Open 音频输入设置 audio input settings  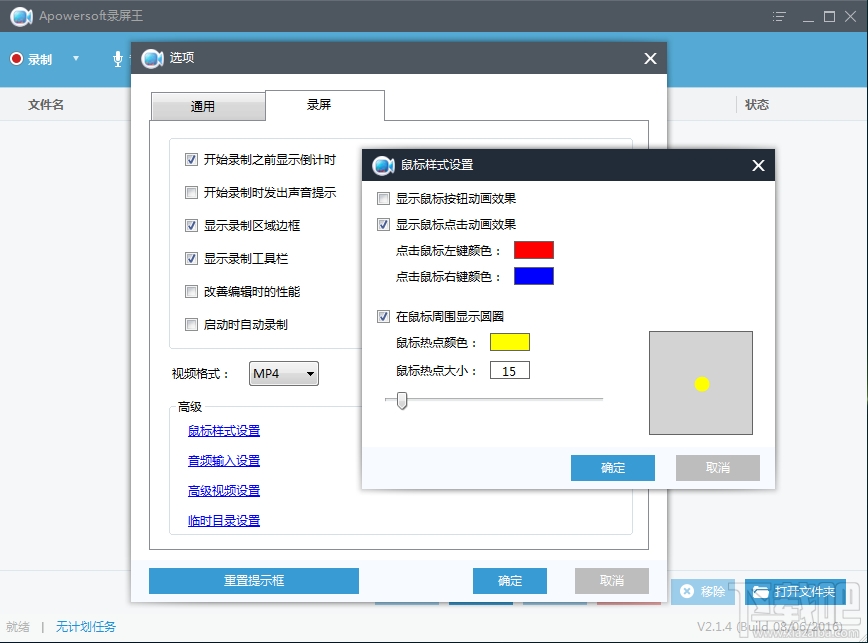[223, 461]
